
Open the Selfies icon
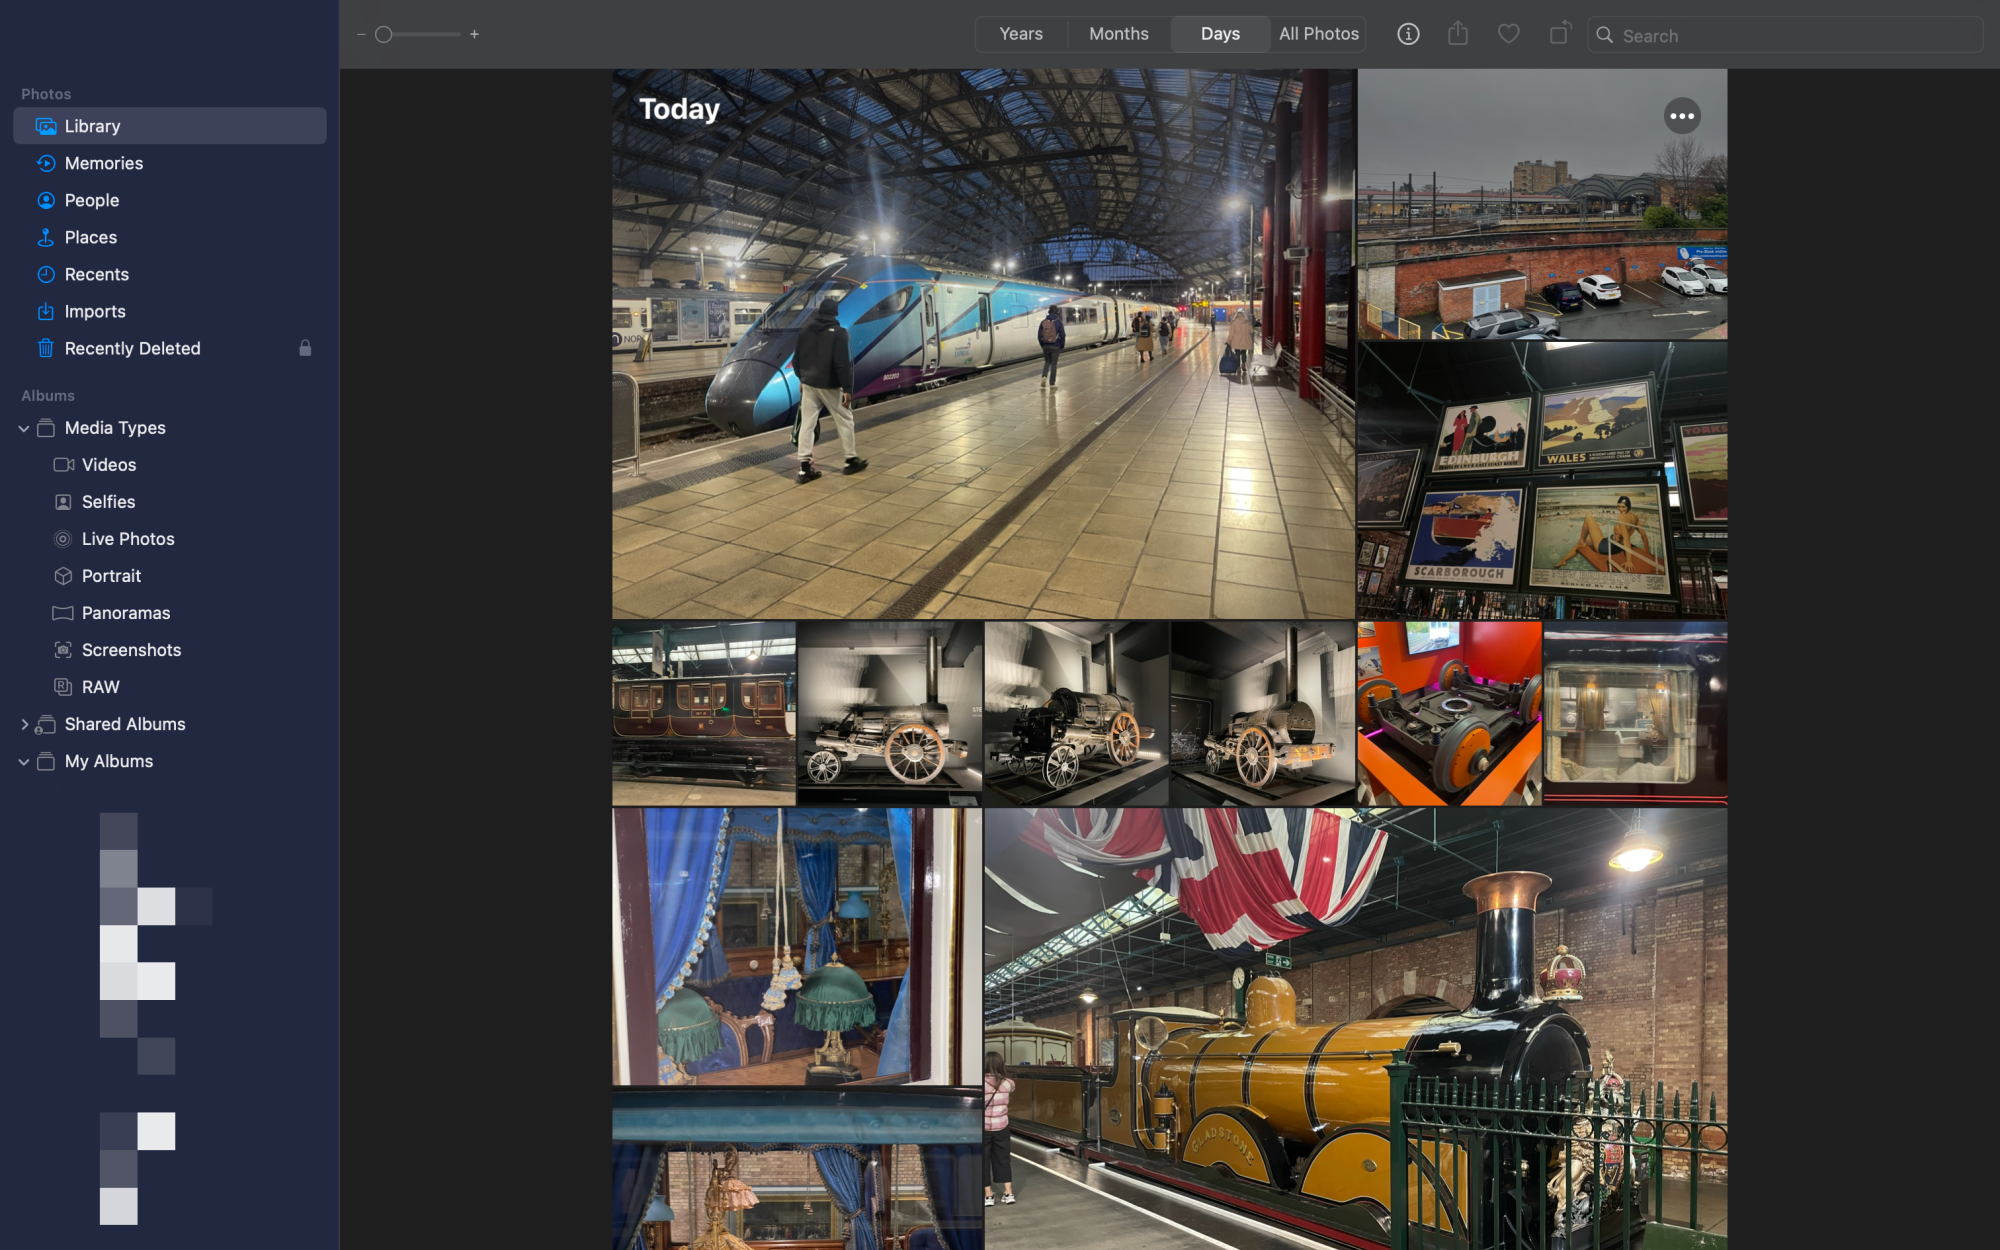pyautogui.click(x=63, y=502)
